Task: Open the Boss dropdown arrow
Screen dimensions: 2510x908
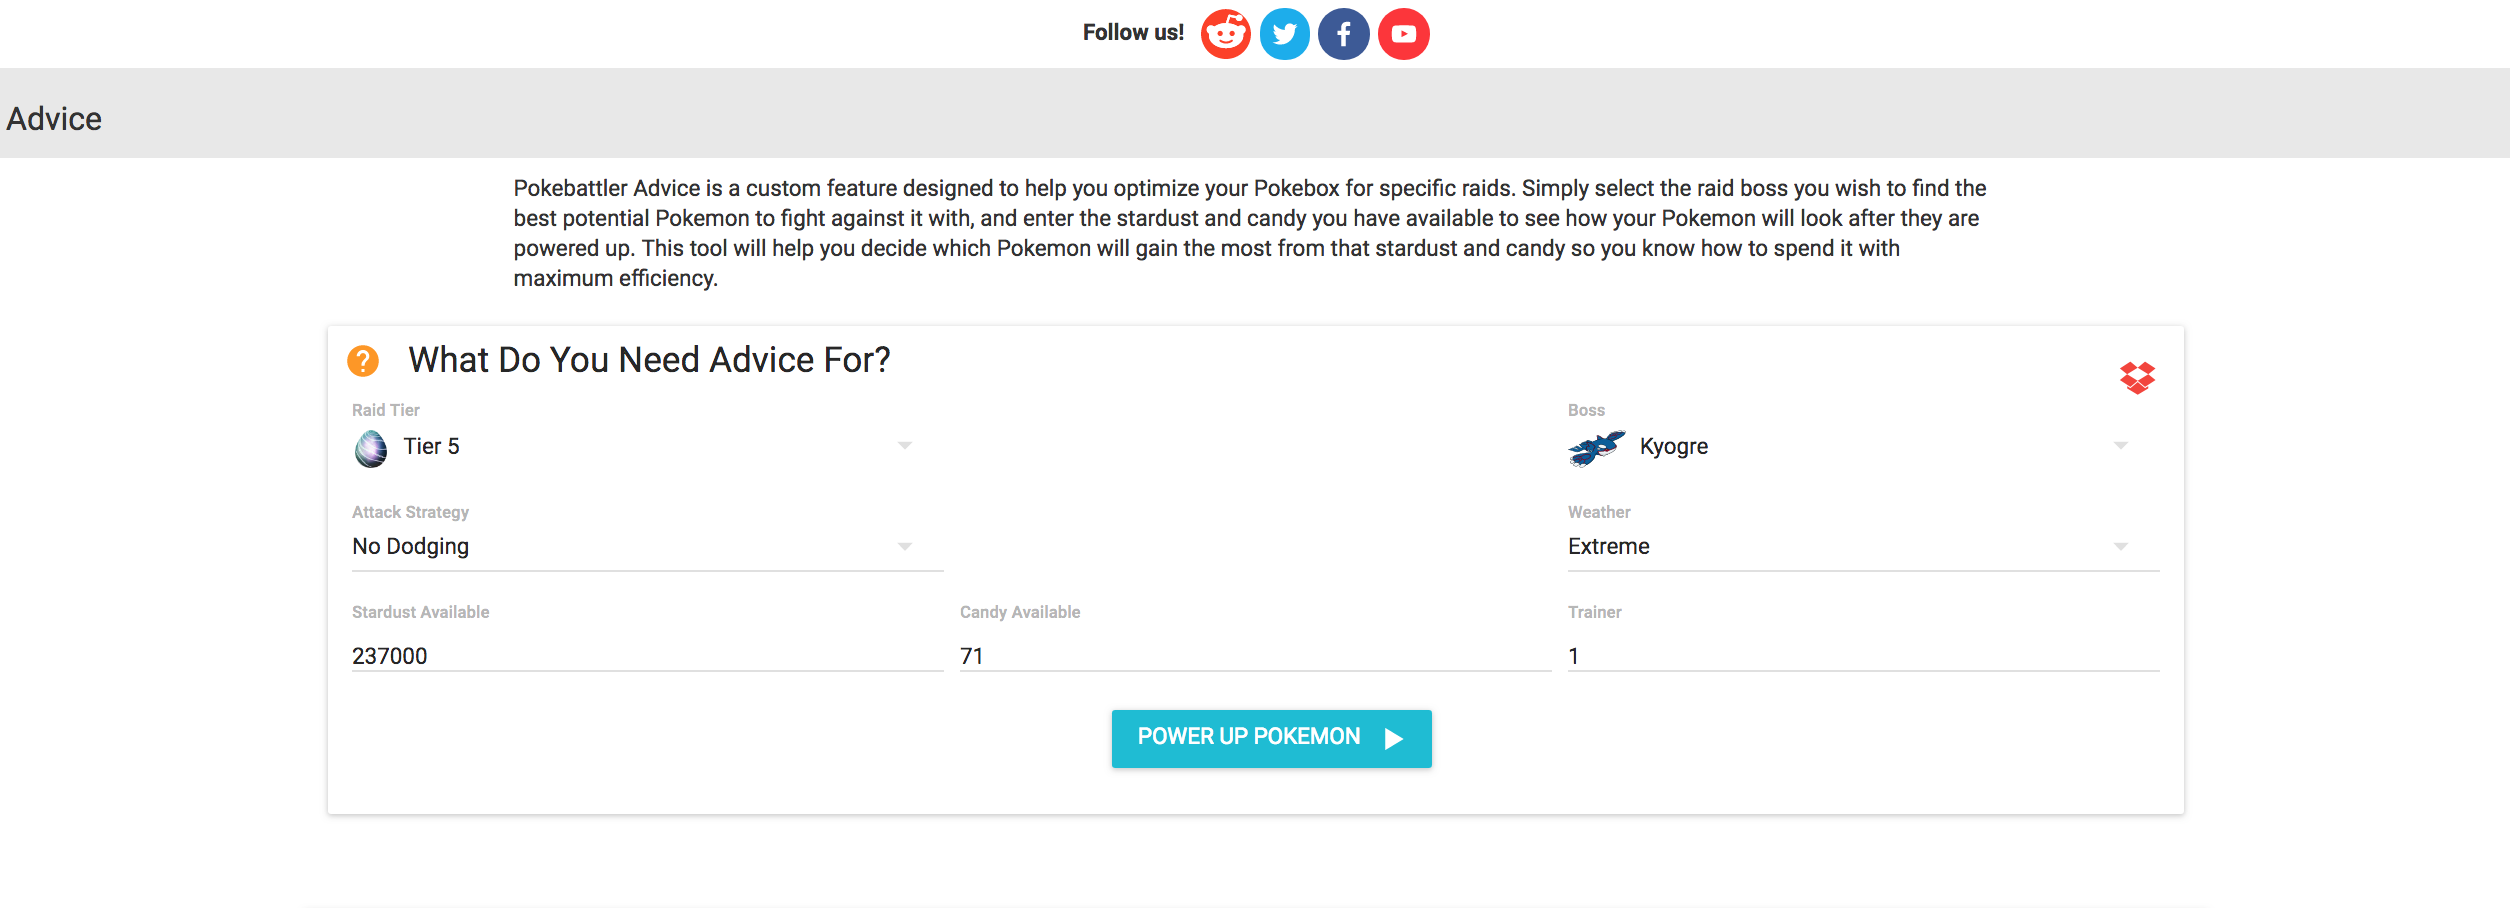Action: point(2120,446)
